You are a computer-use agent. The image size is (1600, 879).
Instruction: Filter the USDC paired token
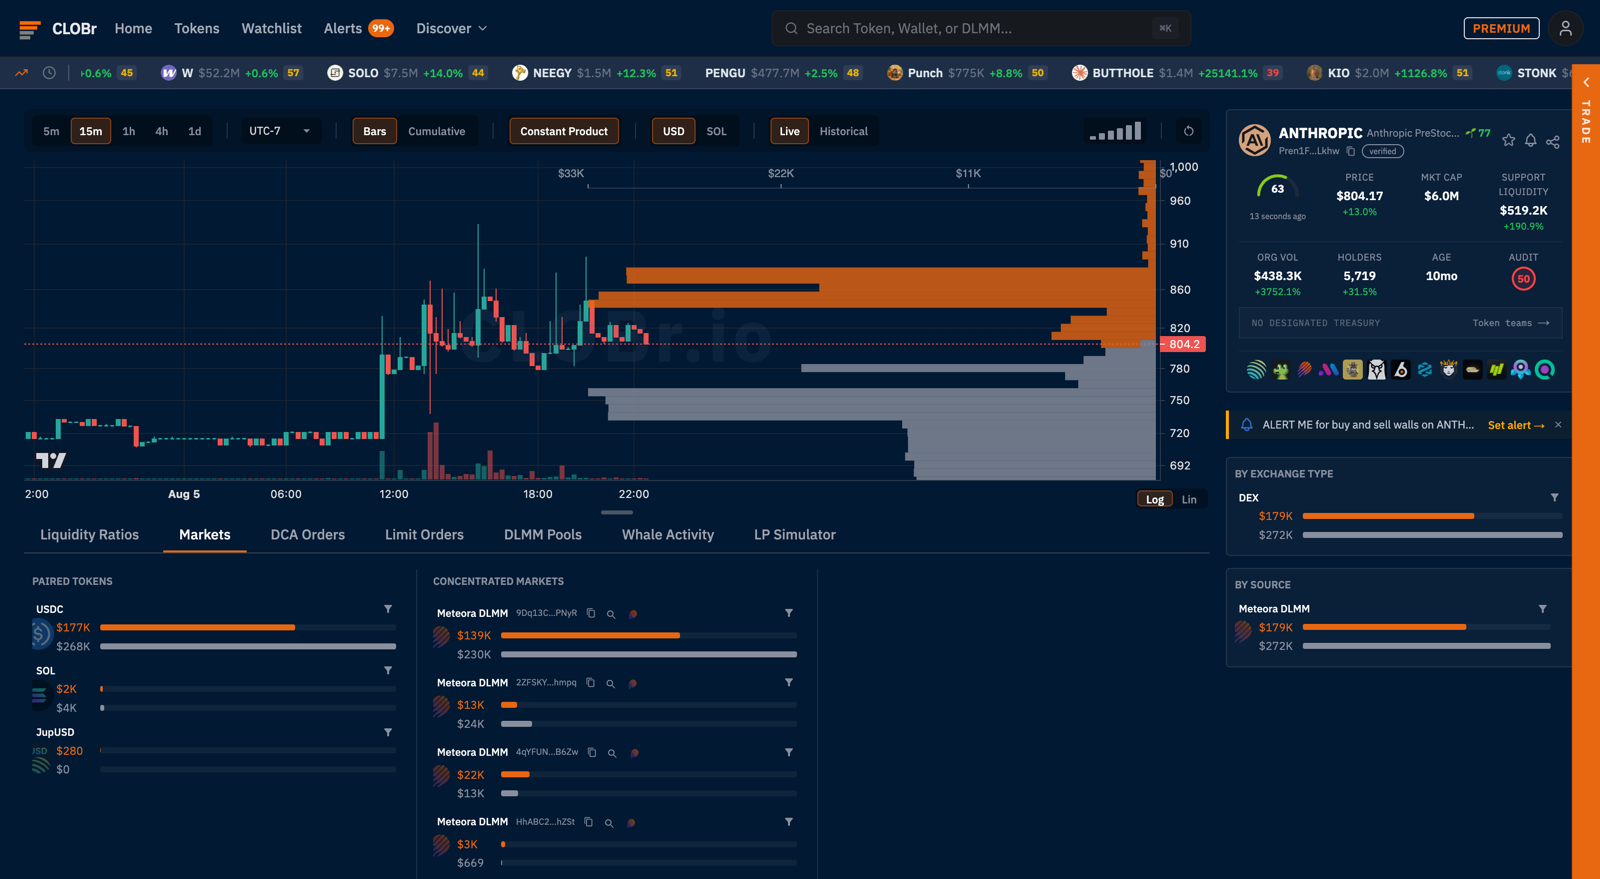tap(388, 609)
